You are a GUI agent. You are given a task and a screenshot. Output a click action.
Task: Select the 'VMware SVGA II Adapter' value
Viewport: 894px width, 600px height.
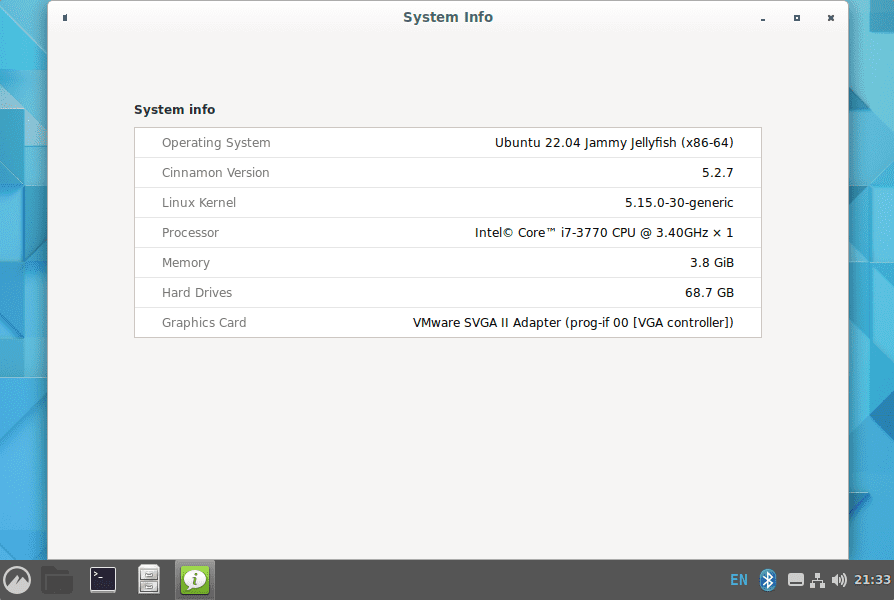573,323
